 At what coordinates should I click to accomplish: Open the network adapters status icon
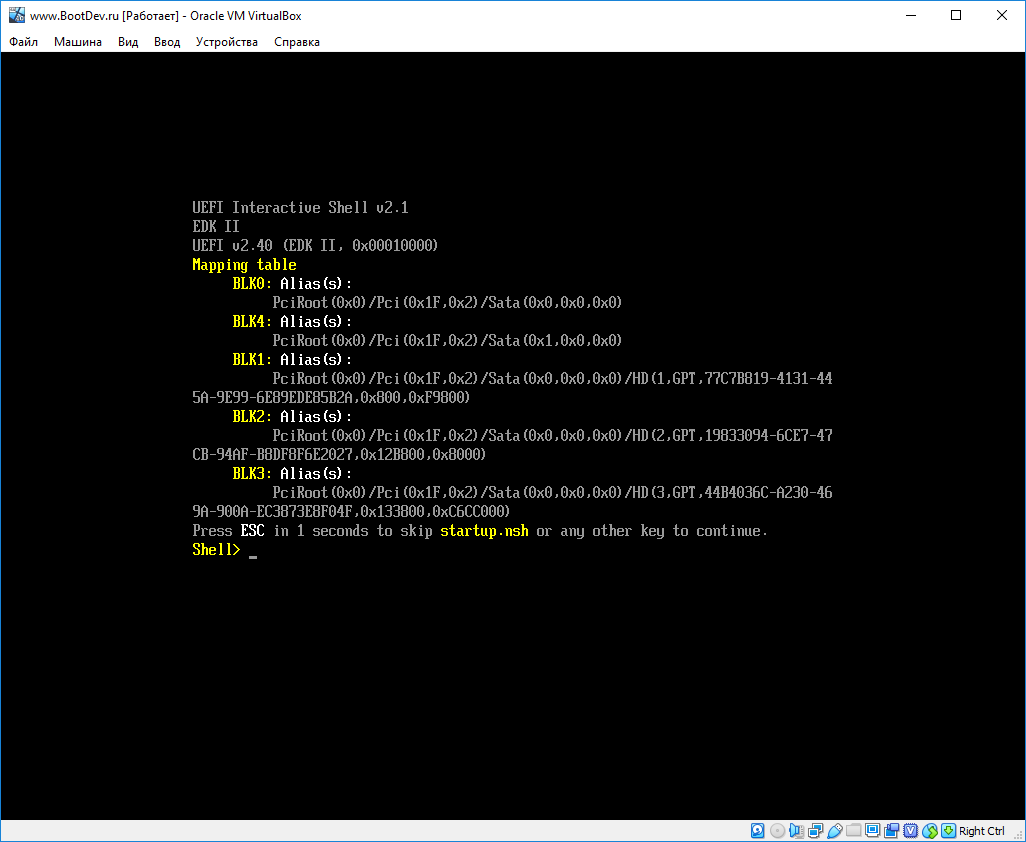[813, 830]
